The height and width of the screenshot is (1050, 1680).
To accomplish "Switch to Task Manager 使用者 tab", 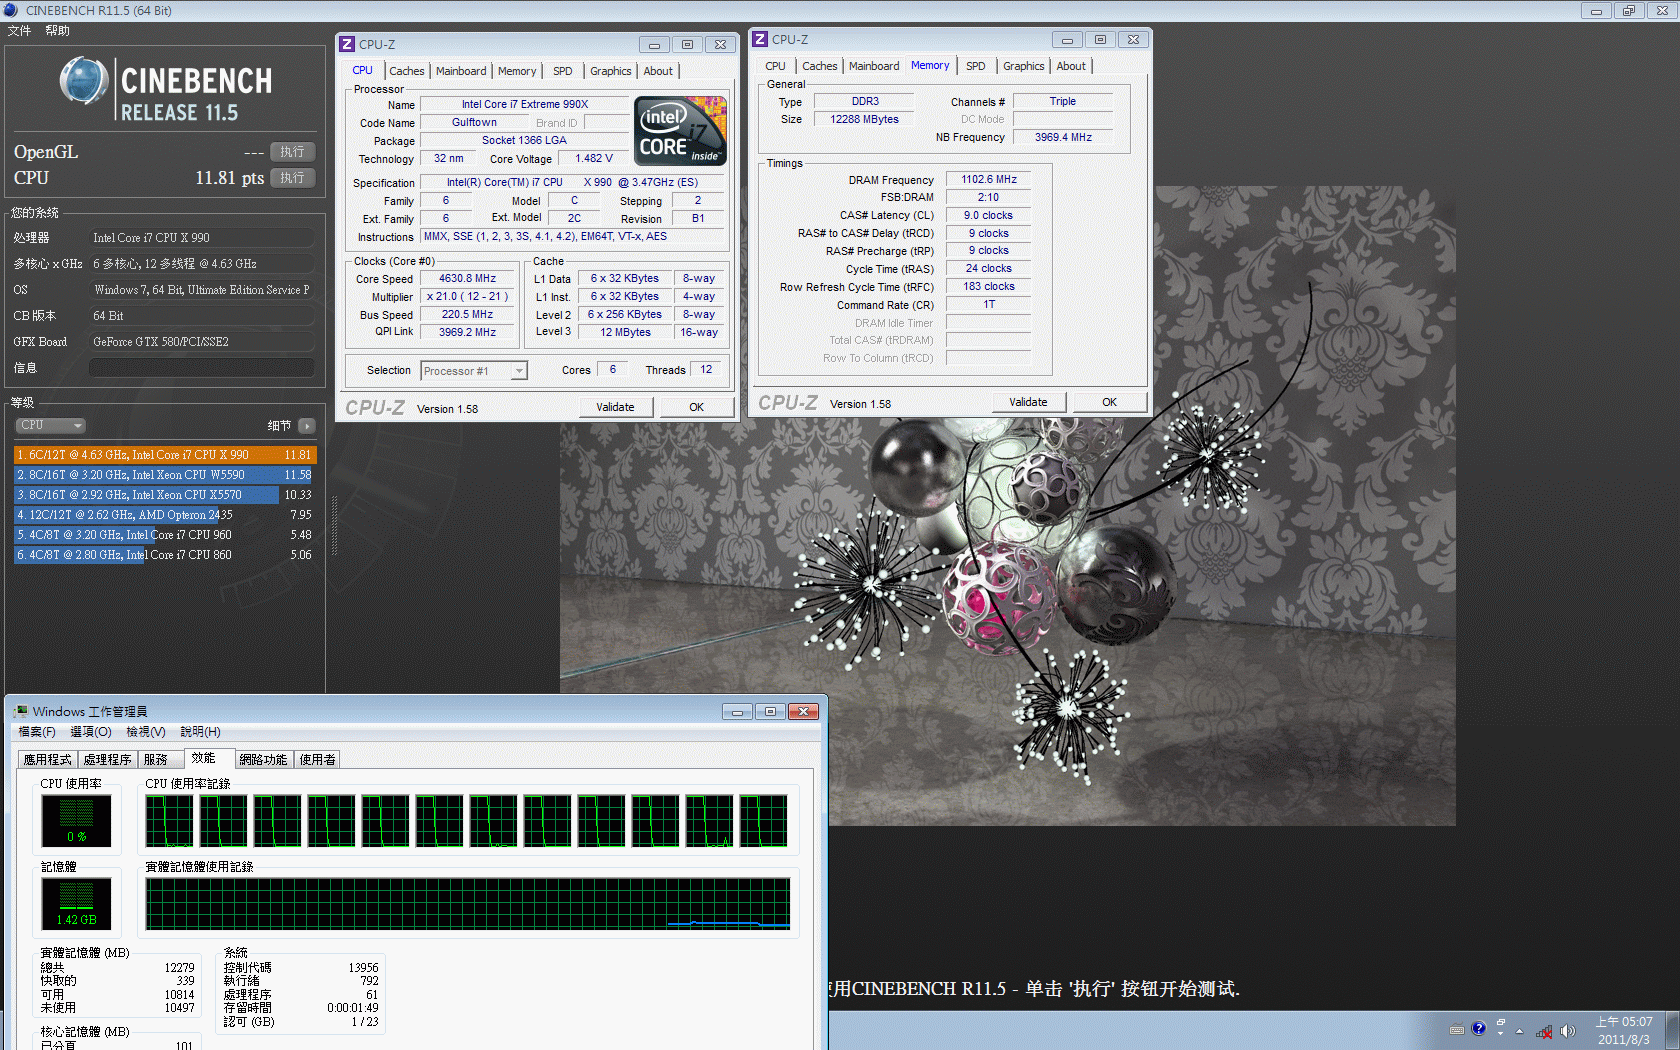I will tap(318, 760).
